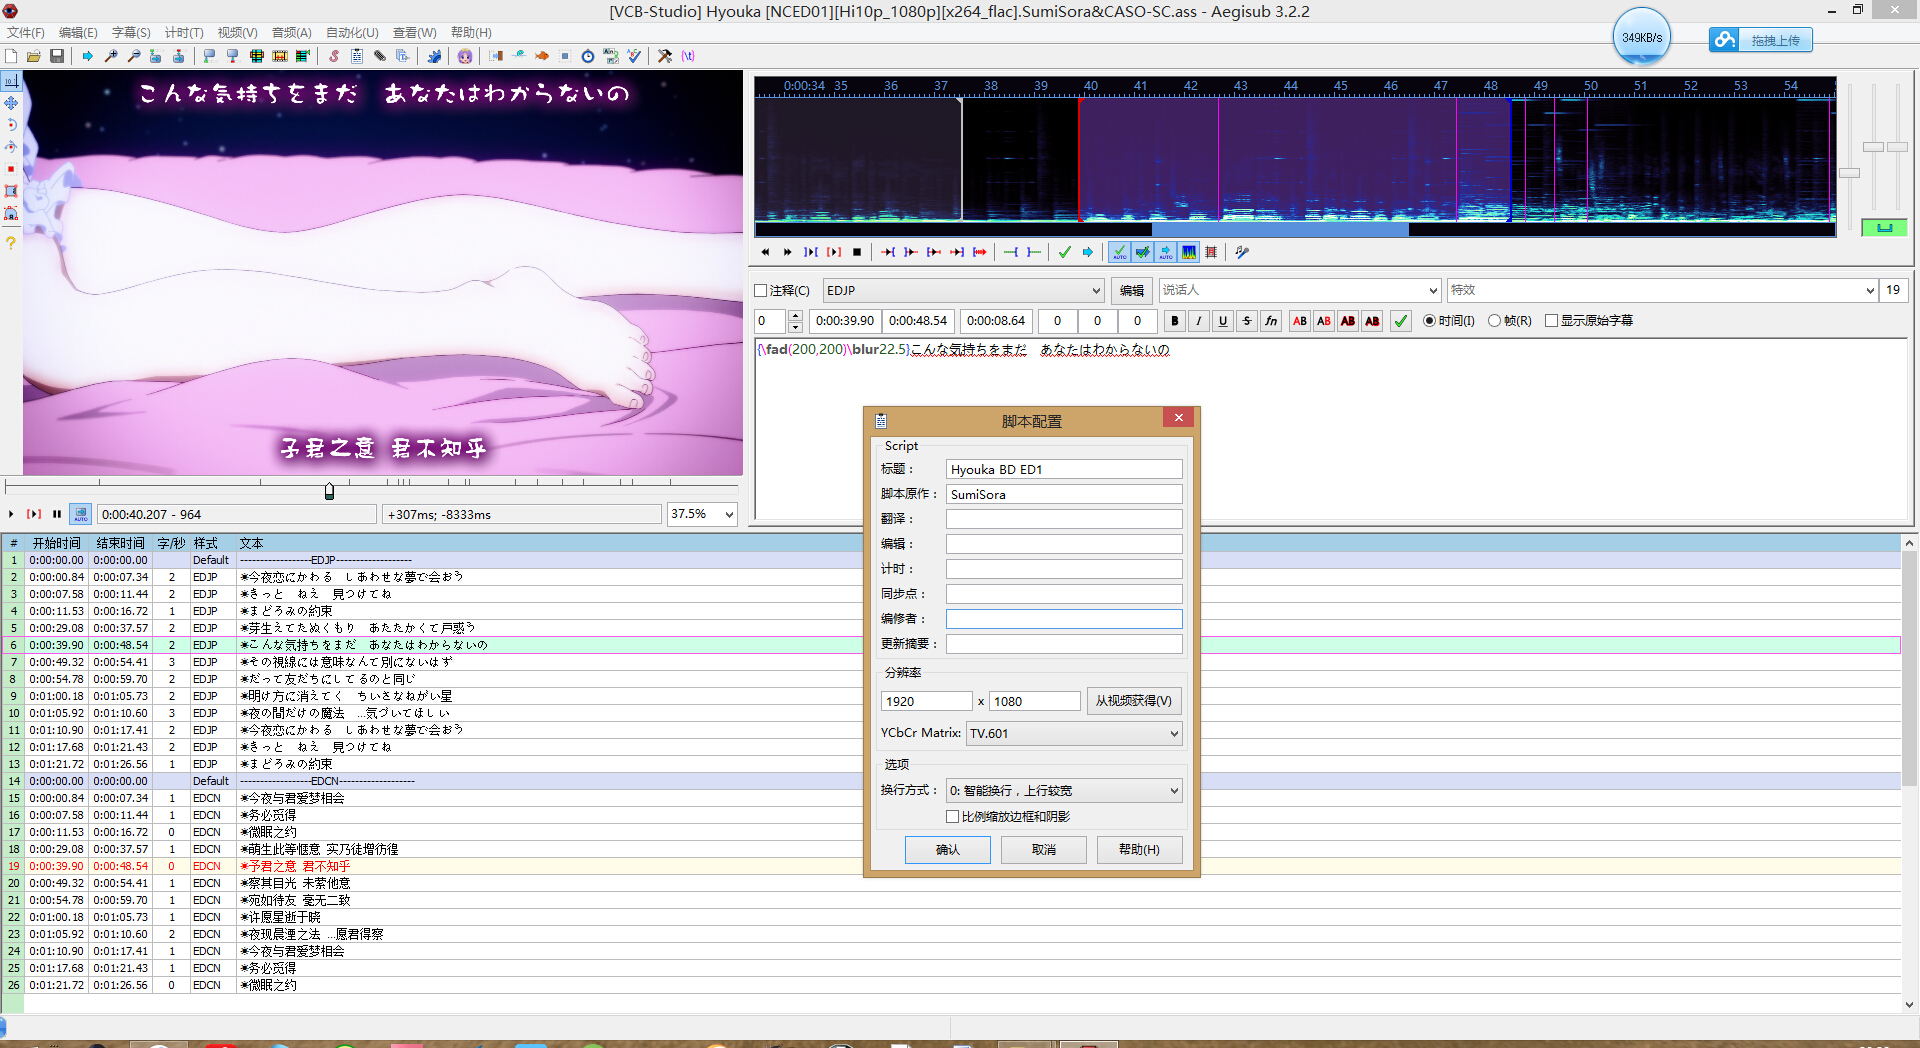Image resolution: width=1920 pixels, height=1048 pixels.
Task: Open the 37.5% video zoom dropdown
Action: (x=729, y=514)
